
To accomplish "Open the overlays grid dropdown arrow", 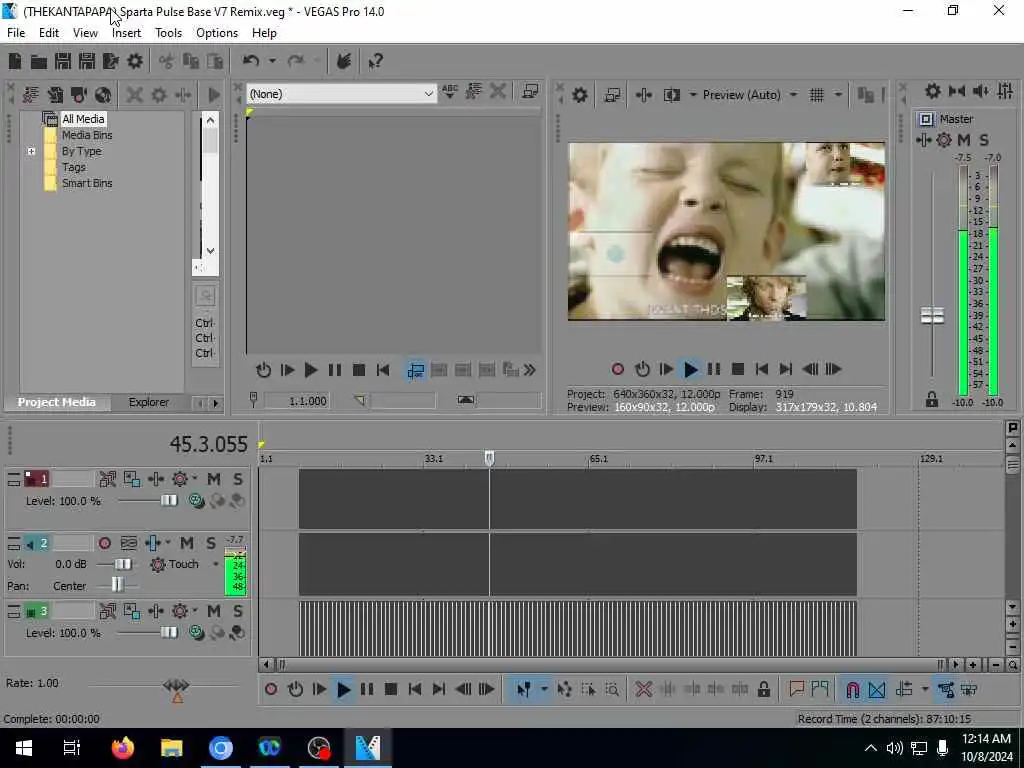I will point(838,95).
